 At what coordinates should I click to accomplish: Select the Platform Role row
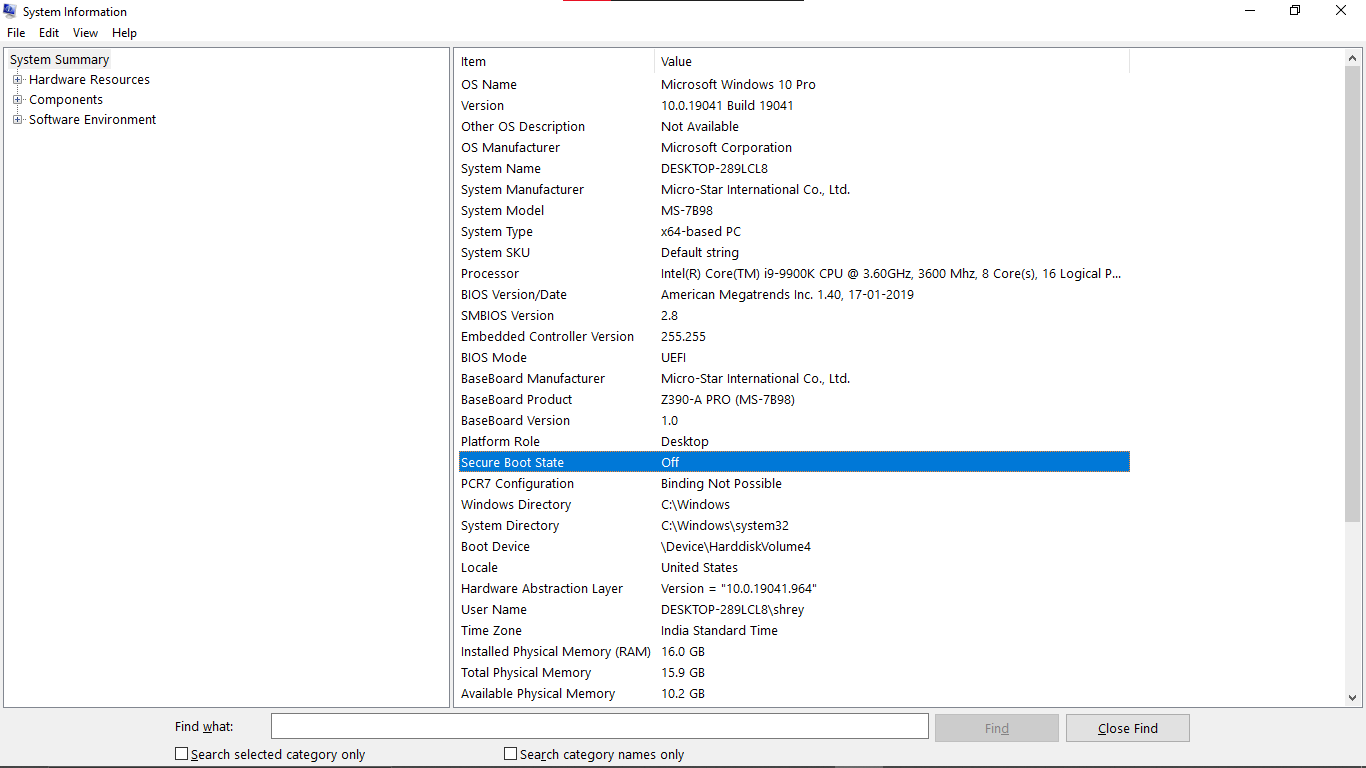(x=794, y=442)
